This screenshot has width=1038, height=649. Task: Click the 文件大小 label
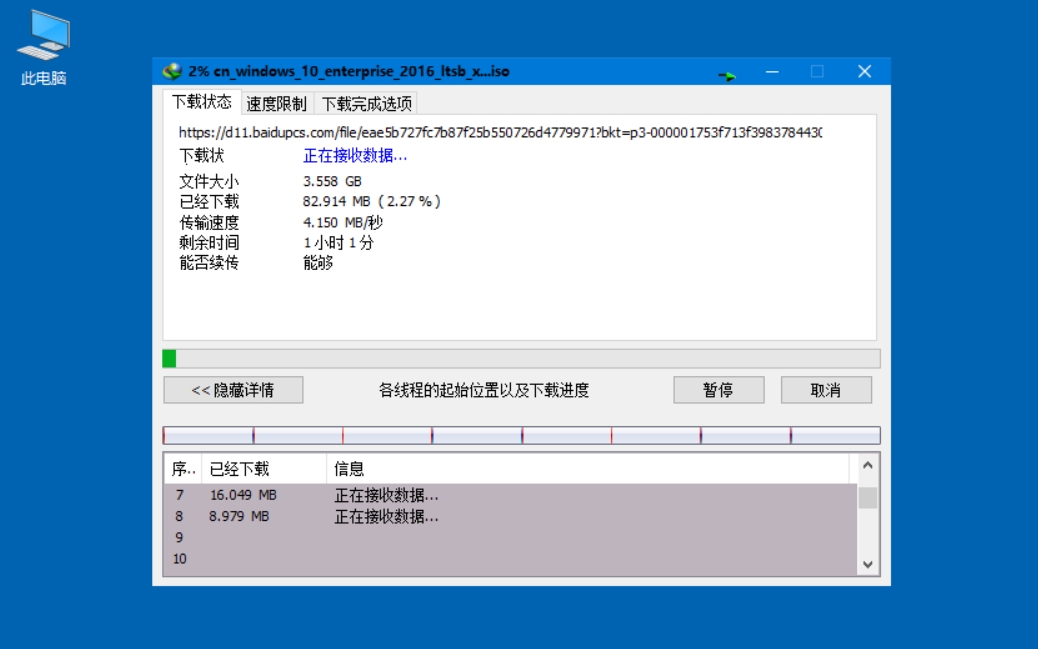tap(209, 181)
